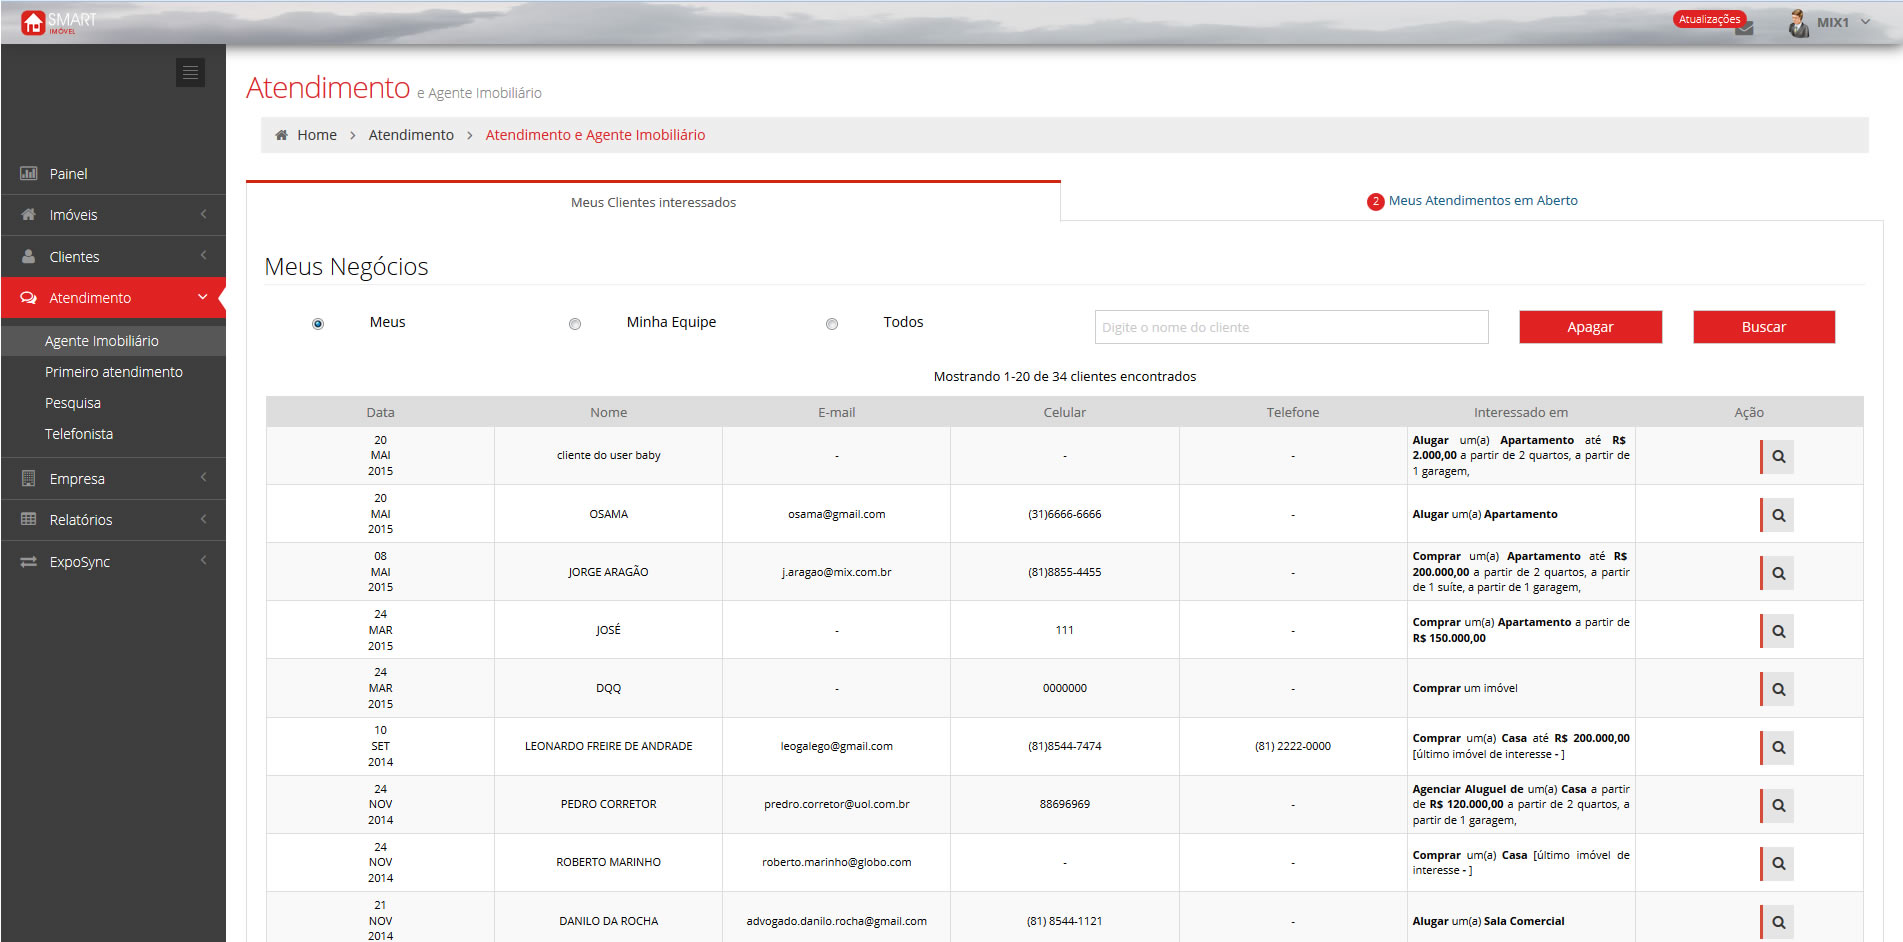Click the Atualizações envelope icon
The image size is (1903, 942).
point(1744,28)
